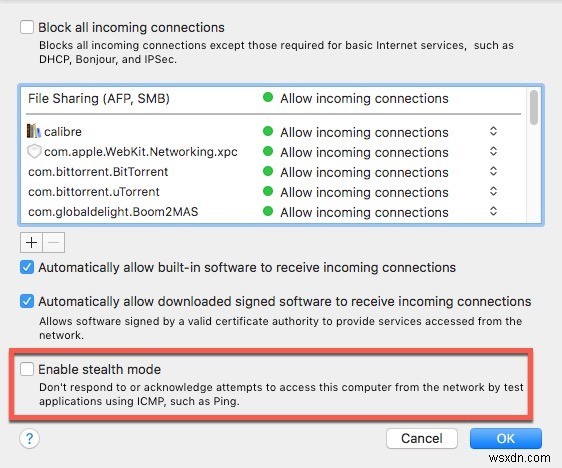The image size is (562, 468).
Task: Confirm settings with OK button
Action: [505, 438]
